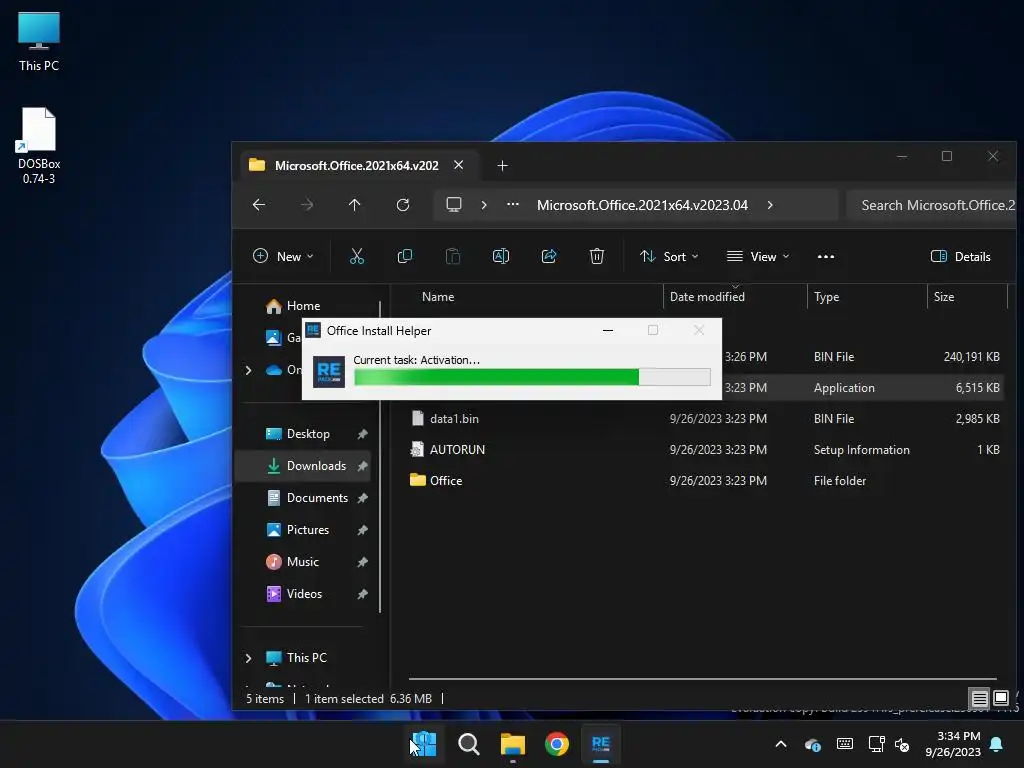Select Home in the navigation pane
This screenshot has width=1024, height=768.
pos(304,306)
